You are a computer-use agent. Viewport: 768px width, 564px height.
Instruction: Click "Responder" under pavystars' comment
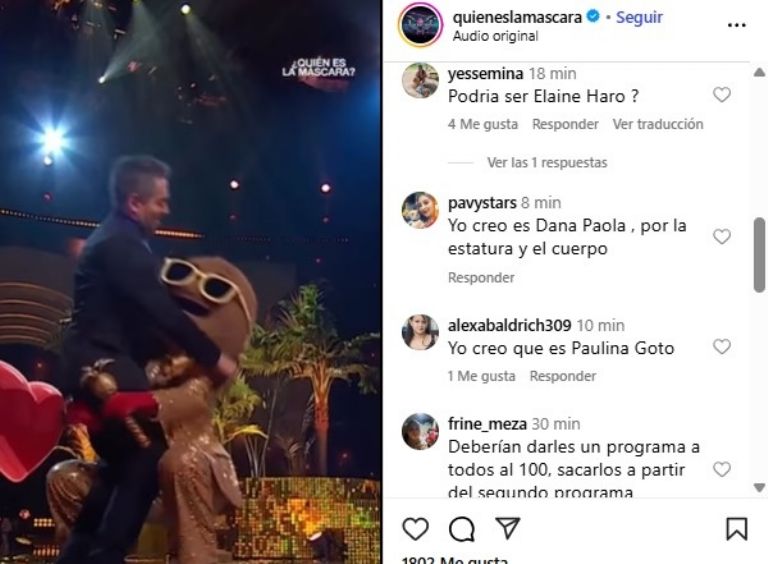[481, 278]
